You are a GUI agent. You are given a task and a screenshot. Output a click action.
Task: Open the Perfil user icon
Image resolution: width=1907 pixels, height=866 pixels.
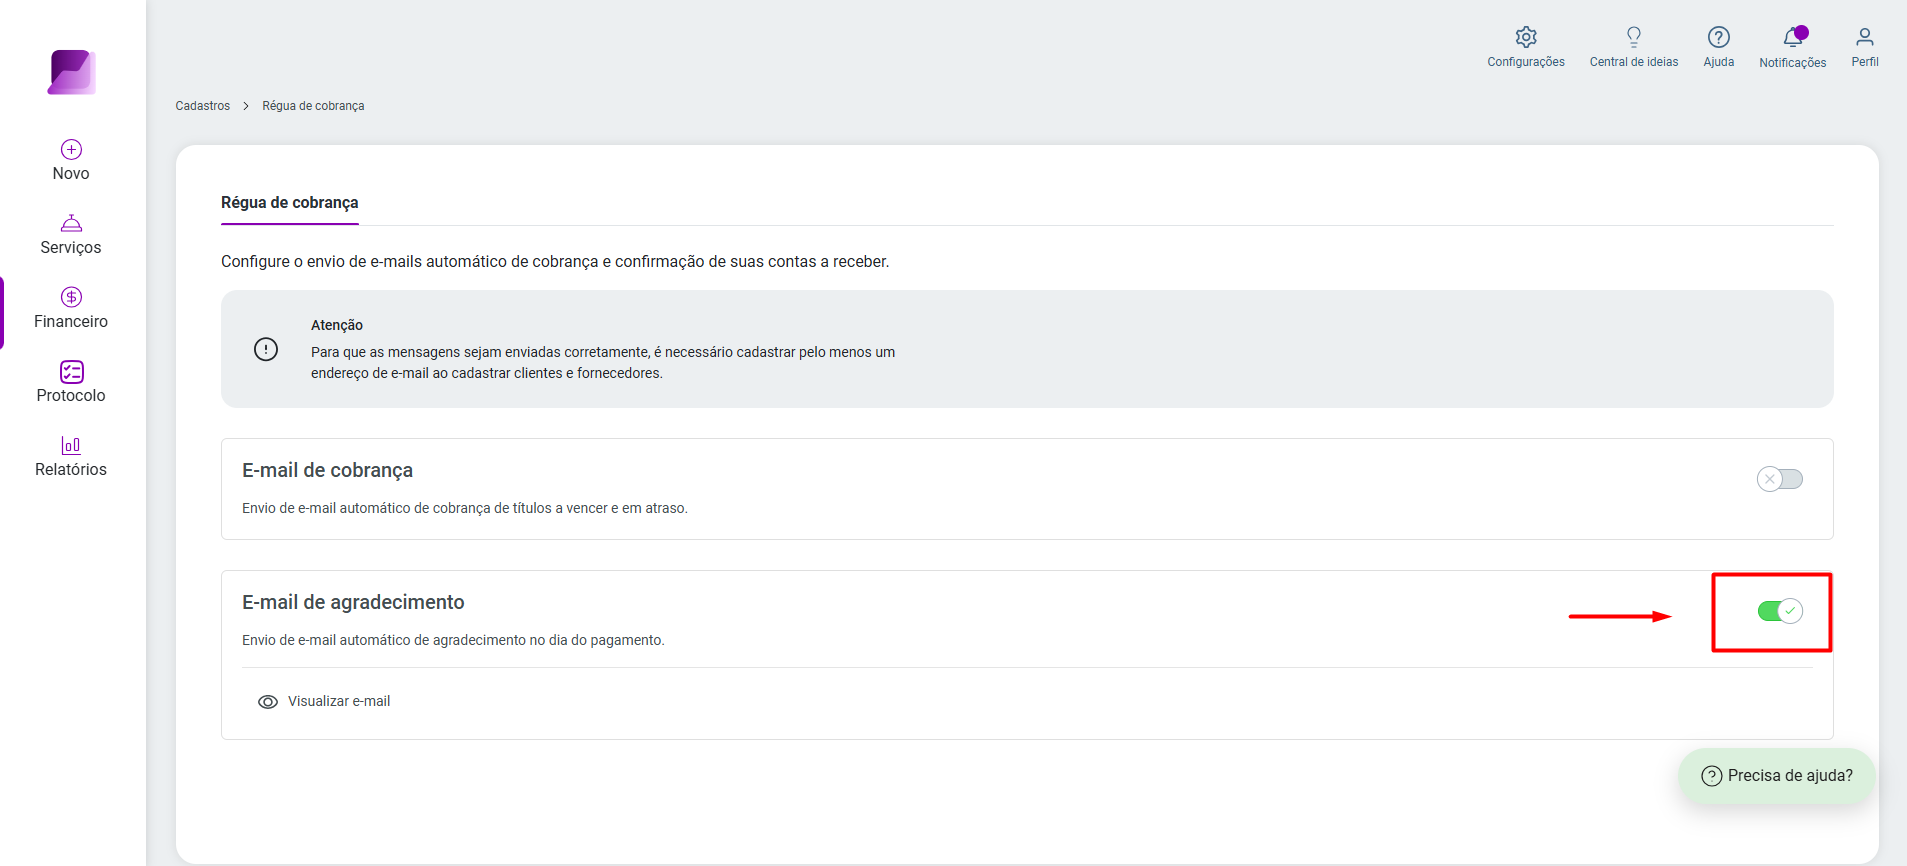tap(1864, 37)
